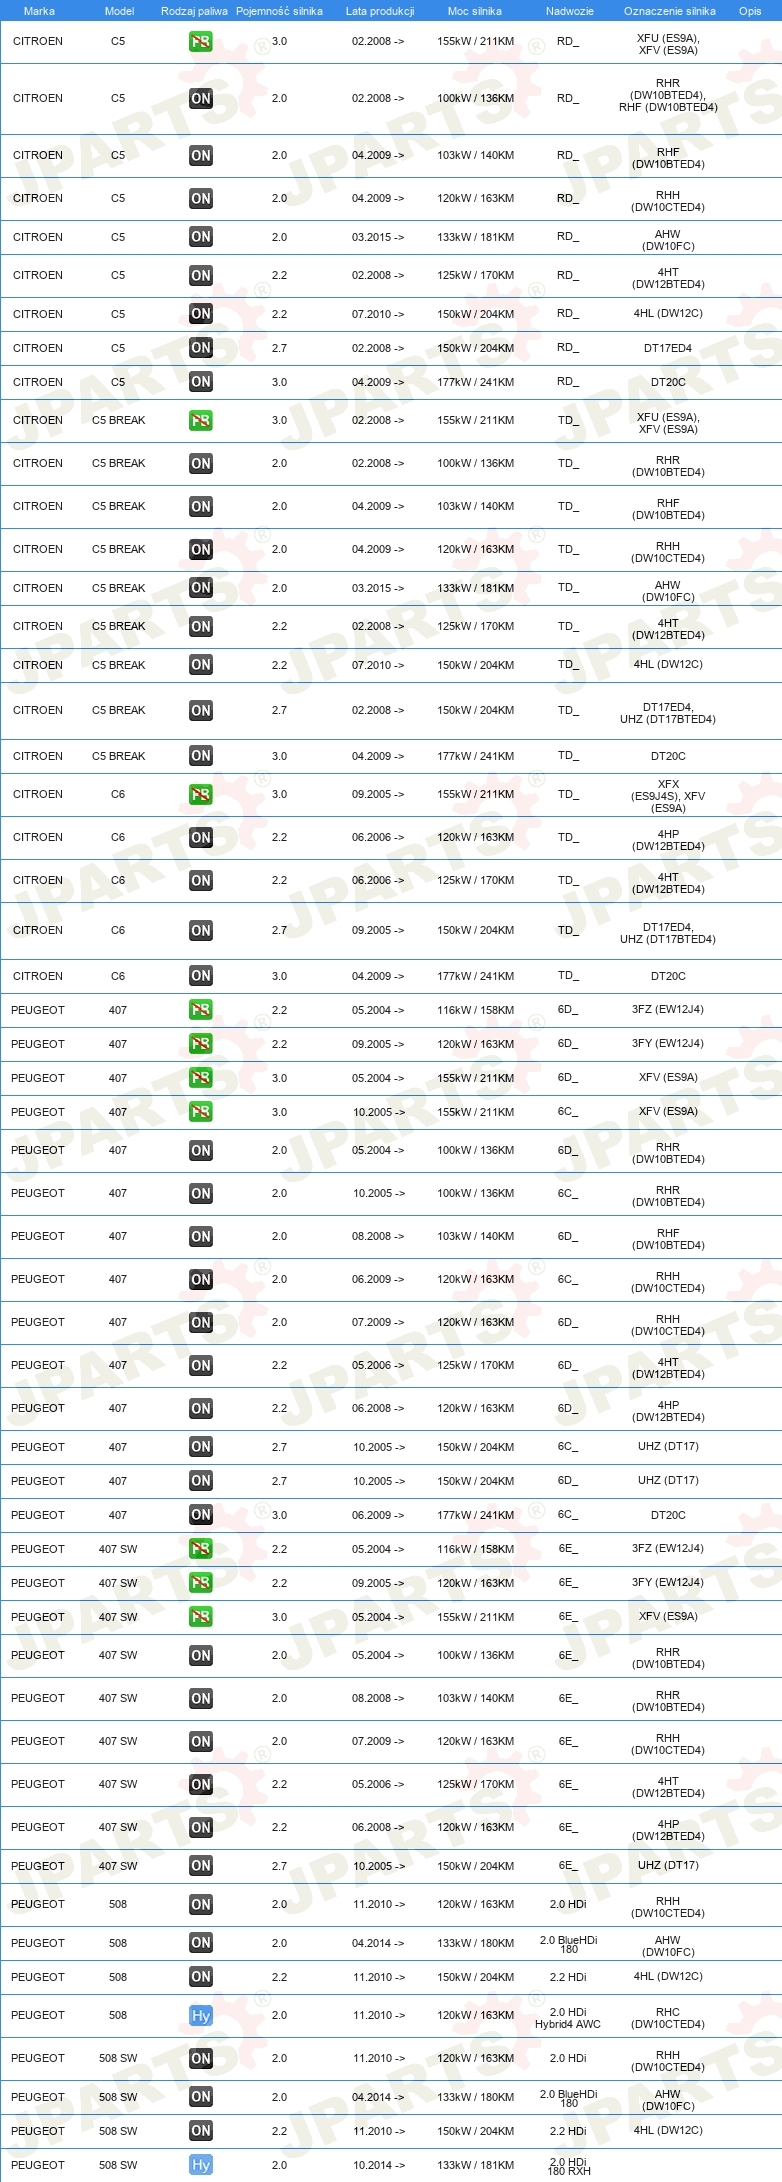Select the '2.0 HDi Hybrid4 AWC' body cell
The width and height of the screenshot is (782, 2182).
568,2018
